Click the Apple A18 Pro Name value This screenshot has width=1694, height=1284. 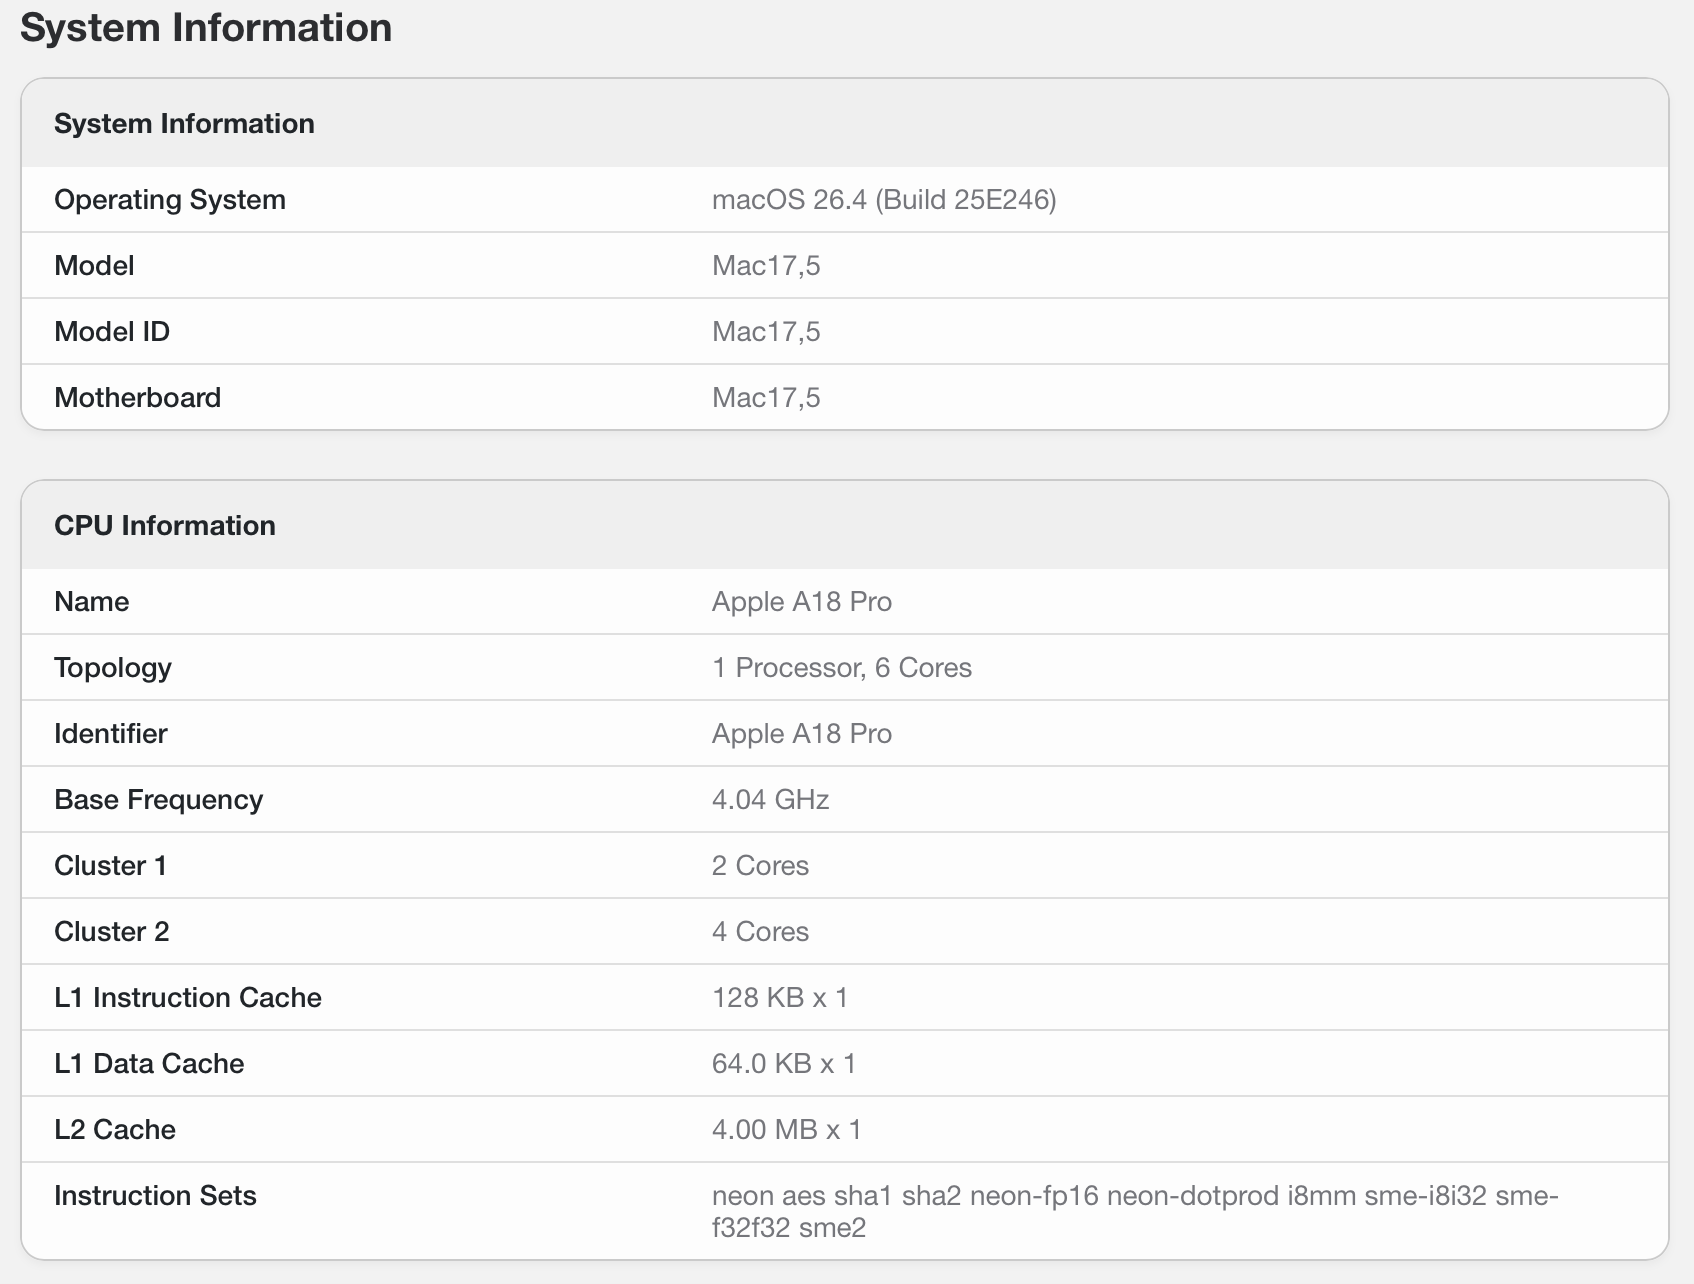coord(801,602)
